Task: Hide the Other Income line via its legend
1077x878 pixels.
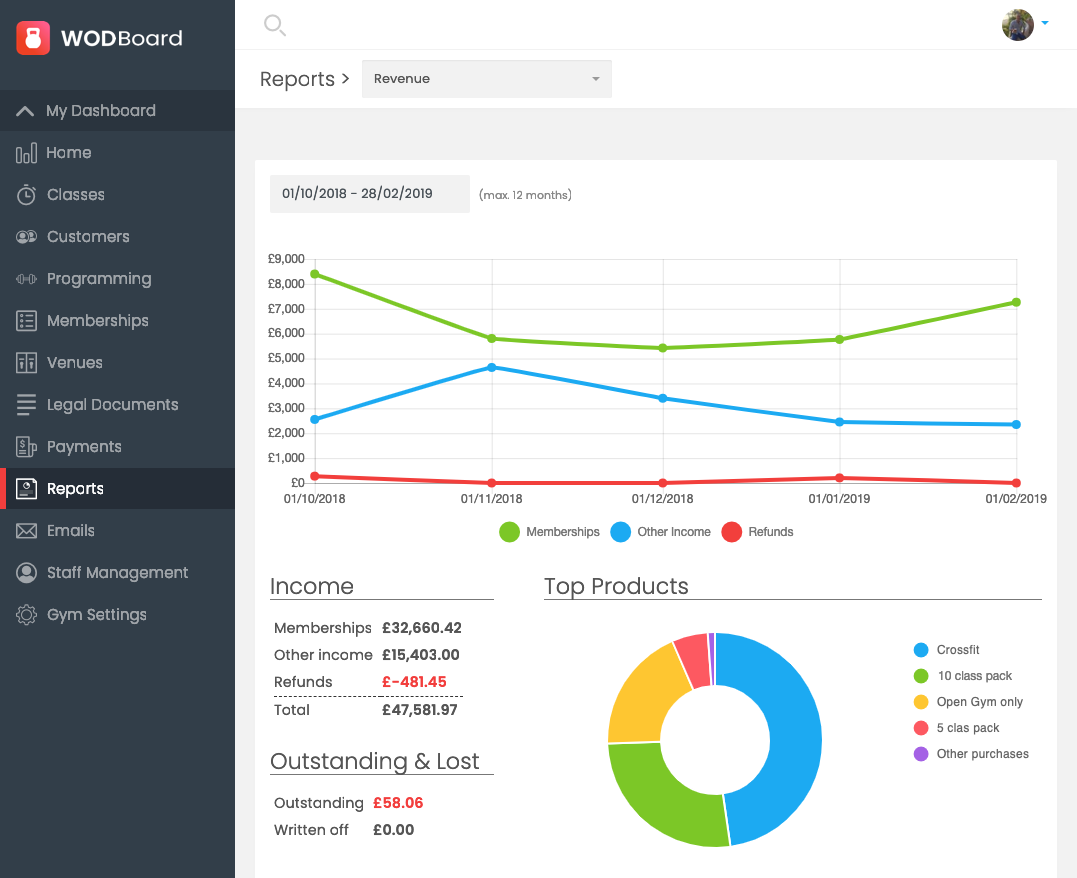Action: [660, 531]
